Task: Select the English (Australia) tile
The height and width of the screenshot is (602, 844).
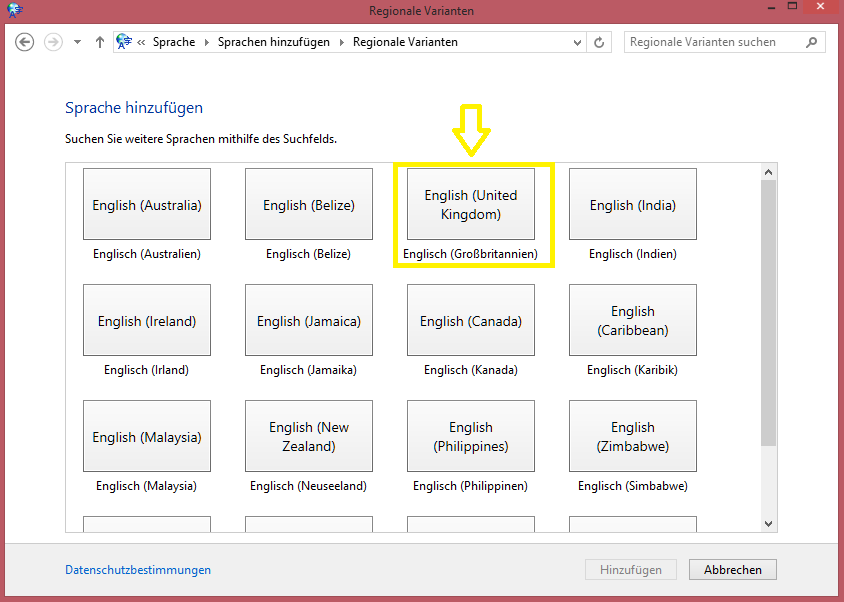Action: [147, 204]
